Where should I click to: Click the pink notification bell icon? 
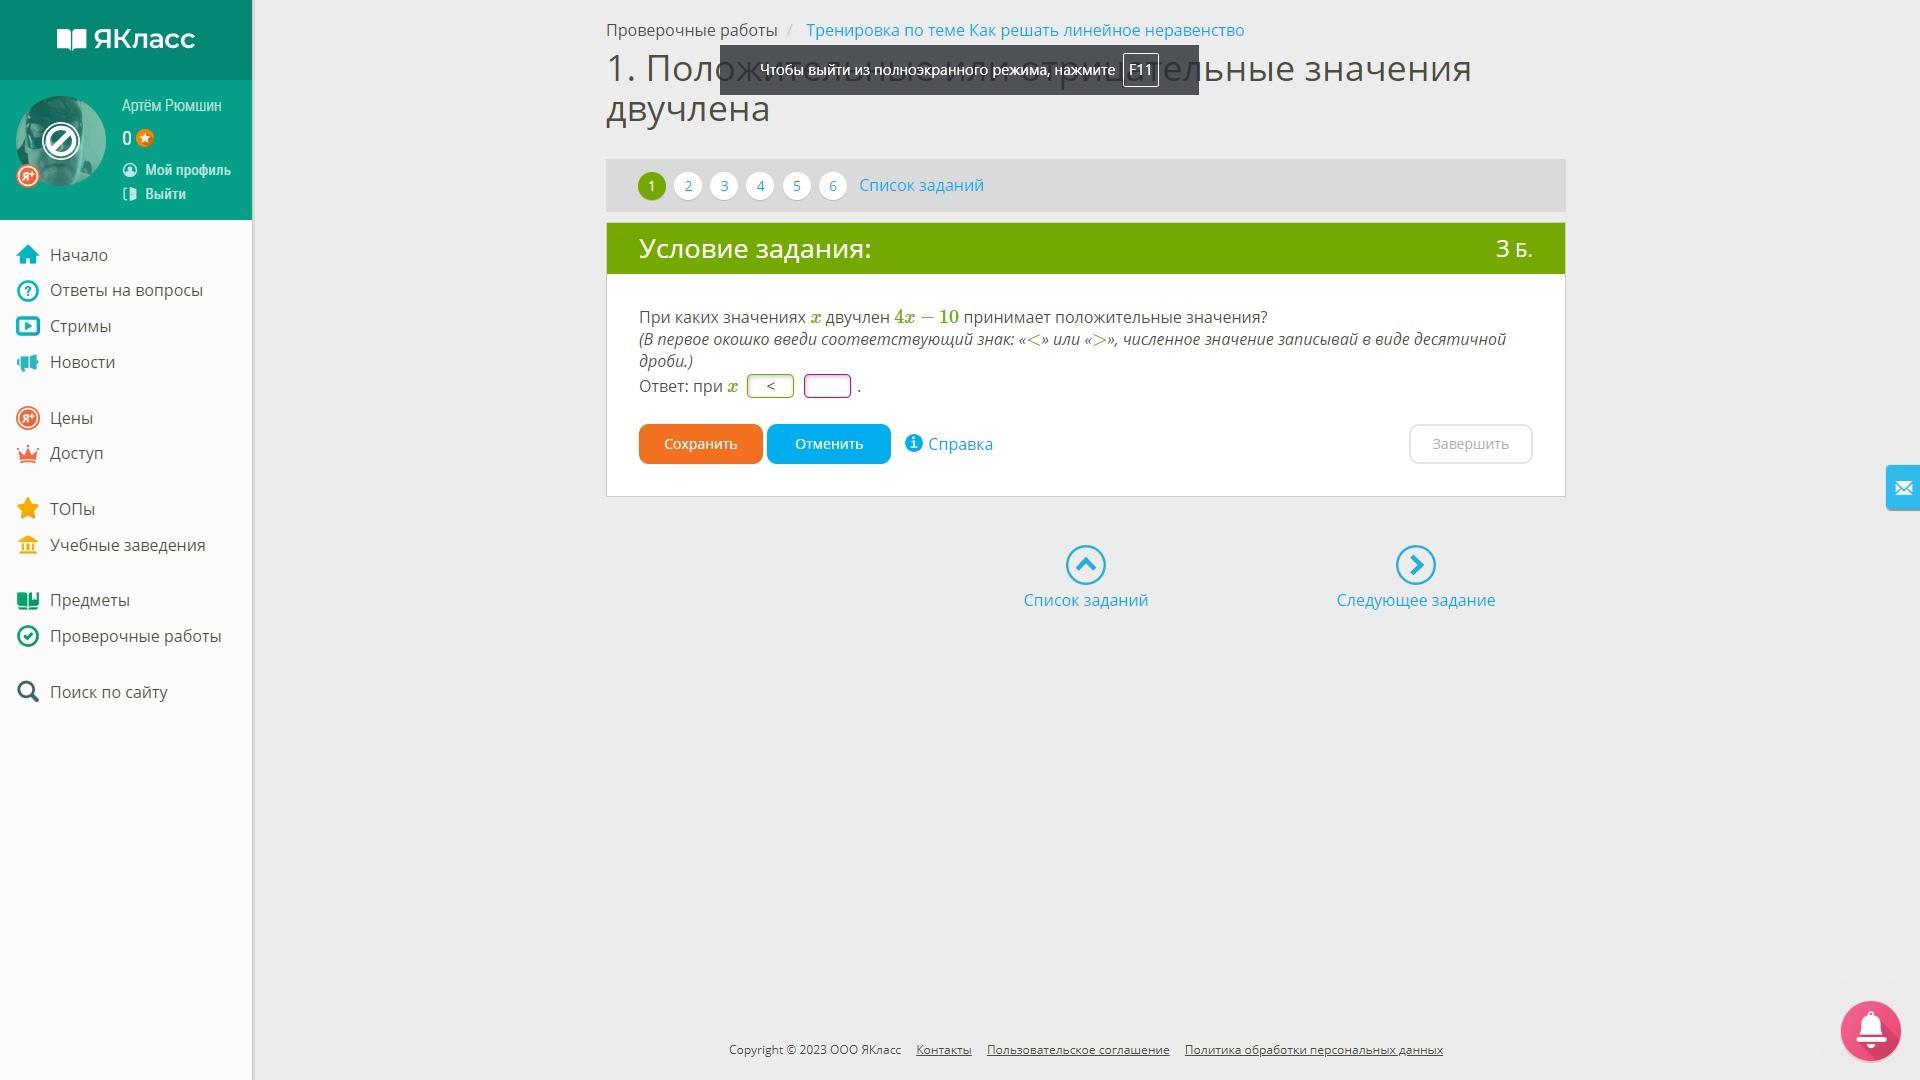click(x=1870, y=1030)
